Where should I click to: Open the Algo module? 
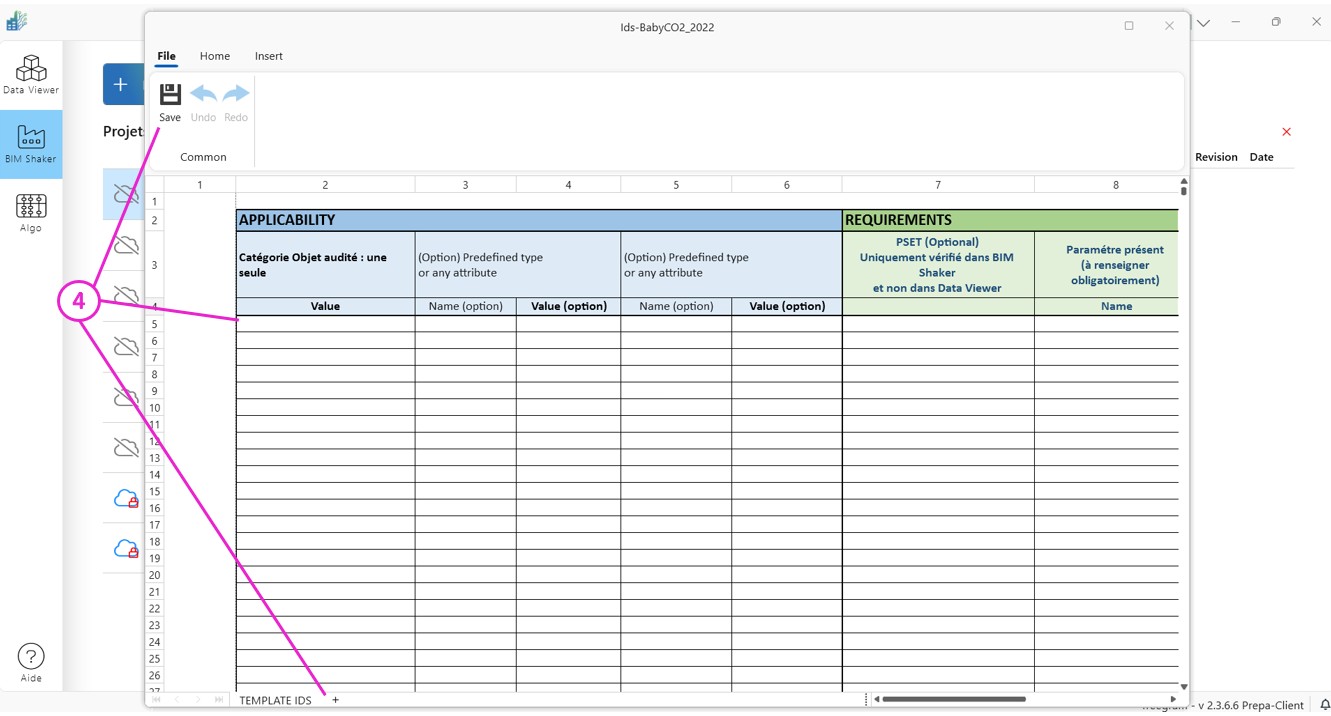[x=31, y=213]
